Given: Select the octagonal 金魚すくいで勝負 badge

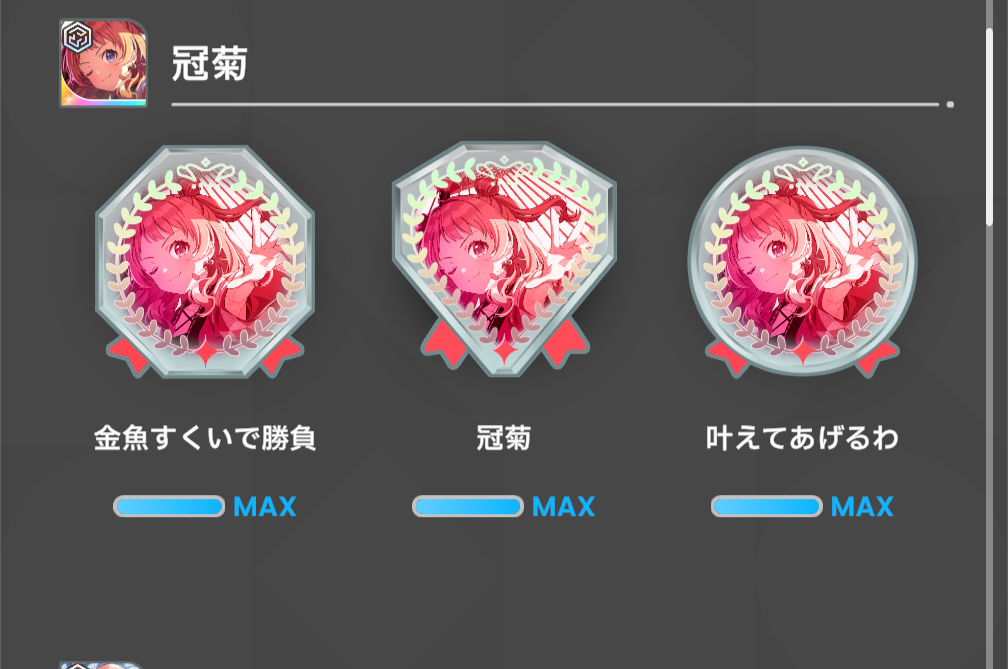Looking at the screenshot, I should coord(204,261).
